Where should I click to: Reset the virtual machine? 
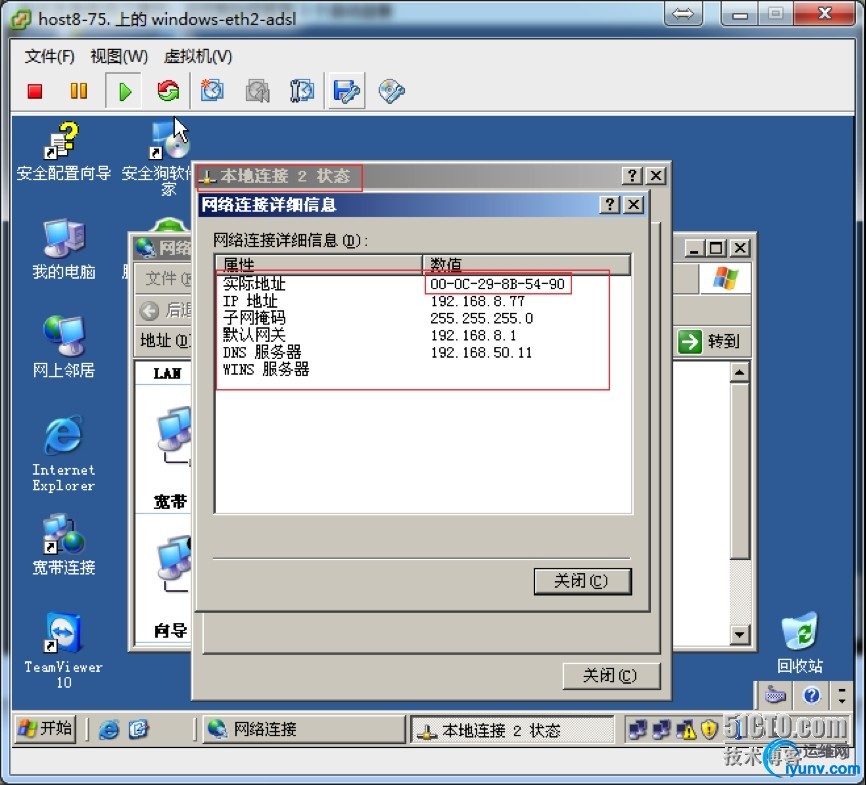click(x=168, y=91)
